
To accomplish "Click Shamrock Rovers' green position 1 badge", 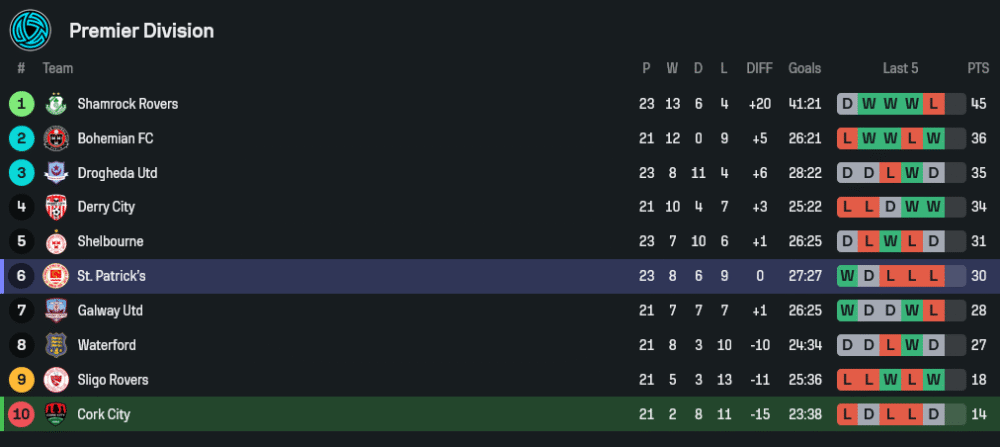I will pyautogui.click(x=21, y=104).
